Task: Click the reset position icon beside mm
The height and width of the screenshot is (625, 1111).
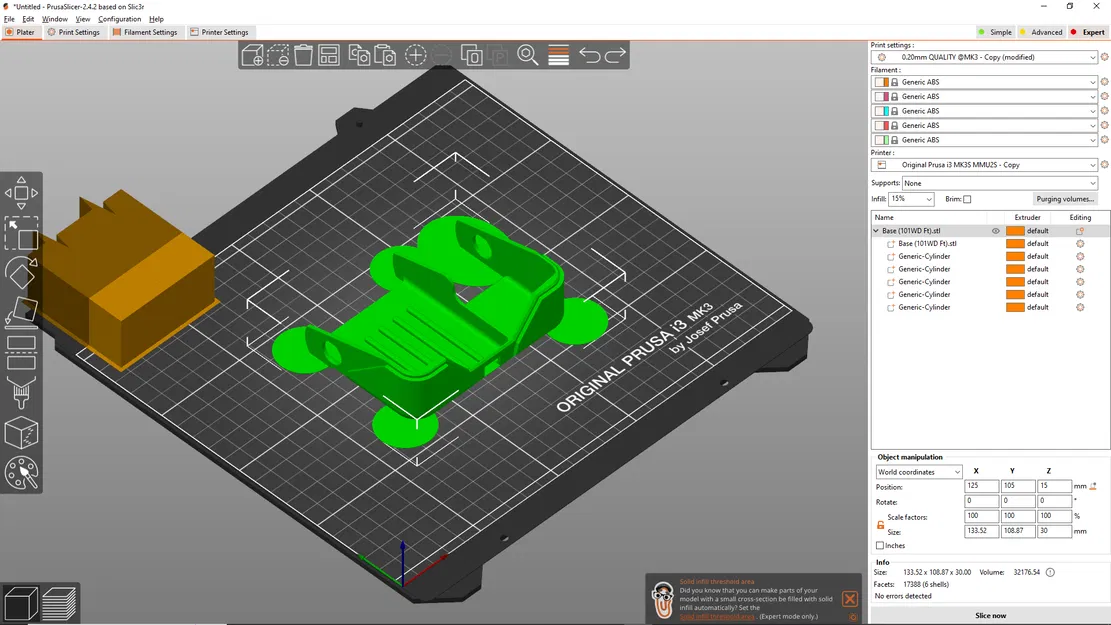Action: (1093, 486)
